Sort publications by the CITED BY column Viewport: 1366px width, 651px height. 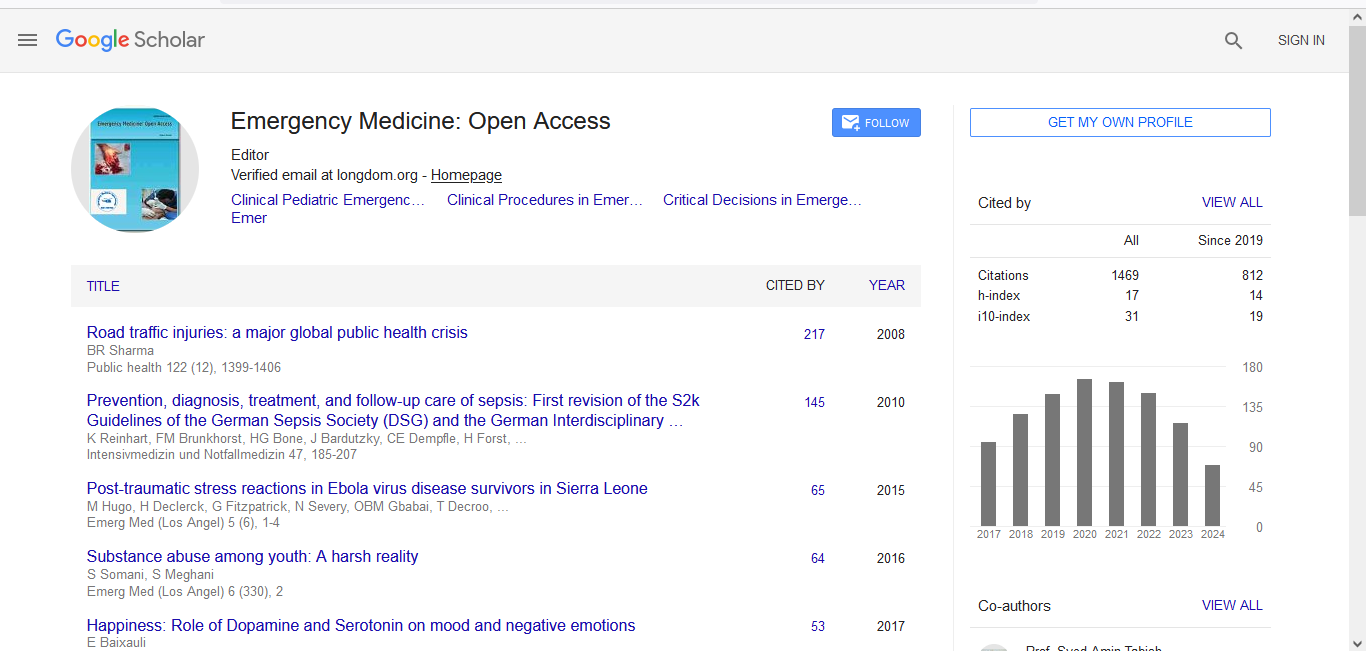pos(795,286)
